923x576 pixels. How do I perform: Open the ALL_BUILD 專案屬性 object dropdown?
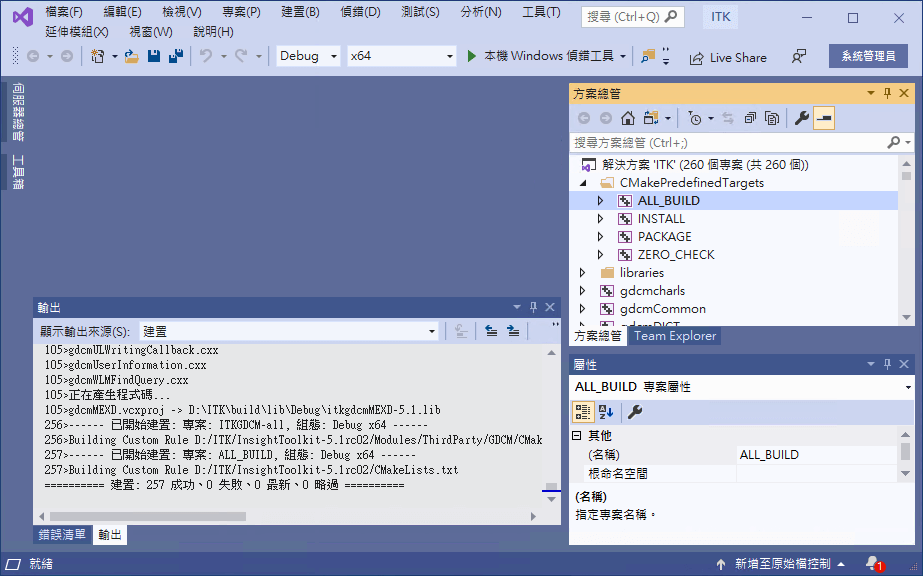coord(908,387)
